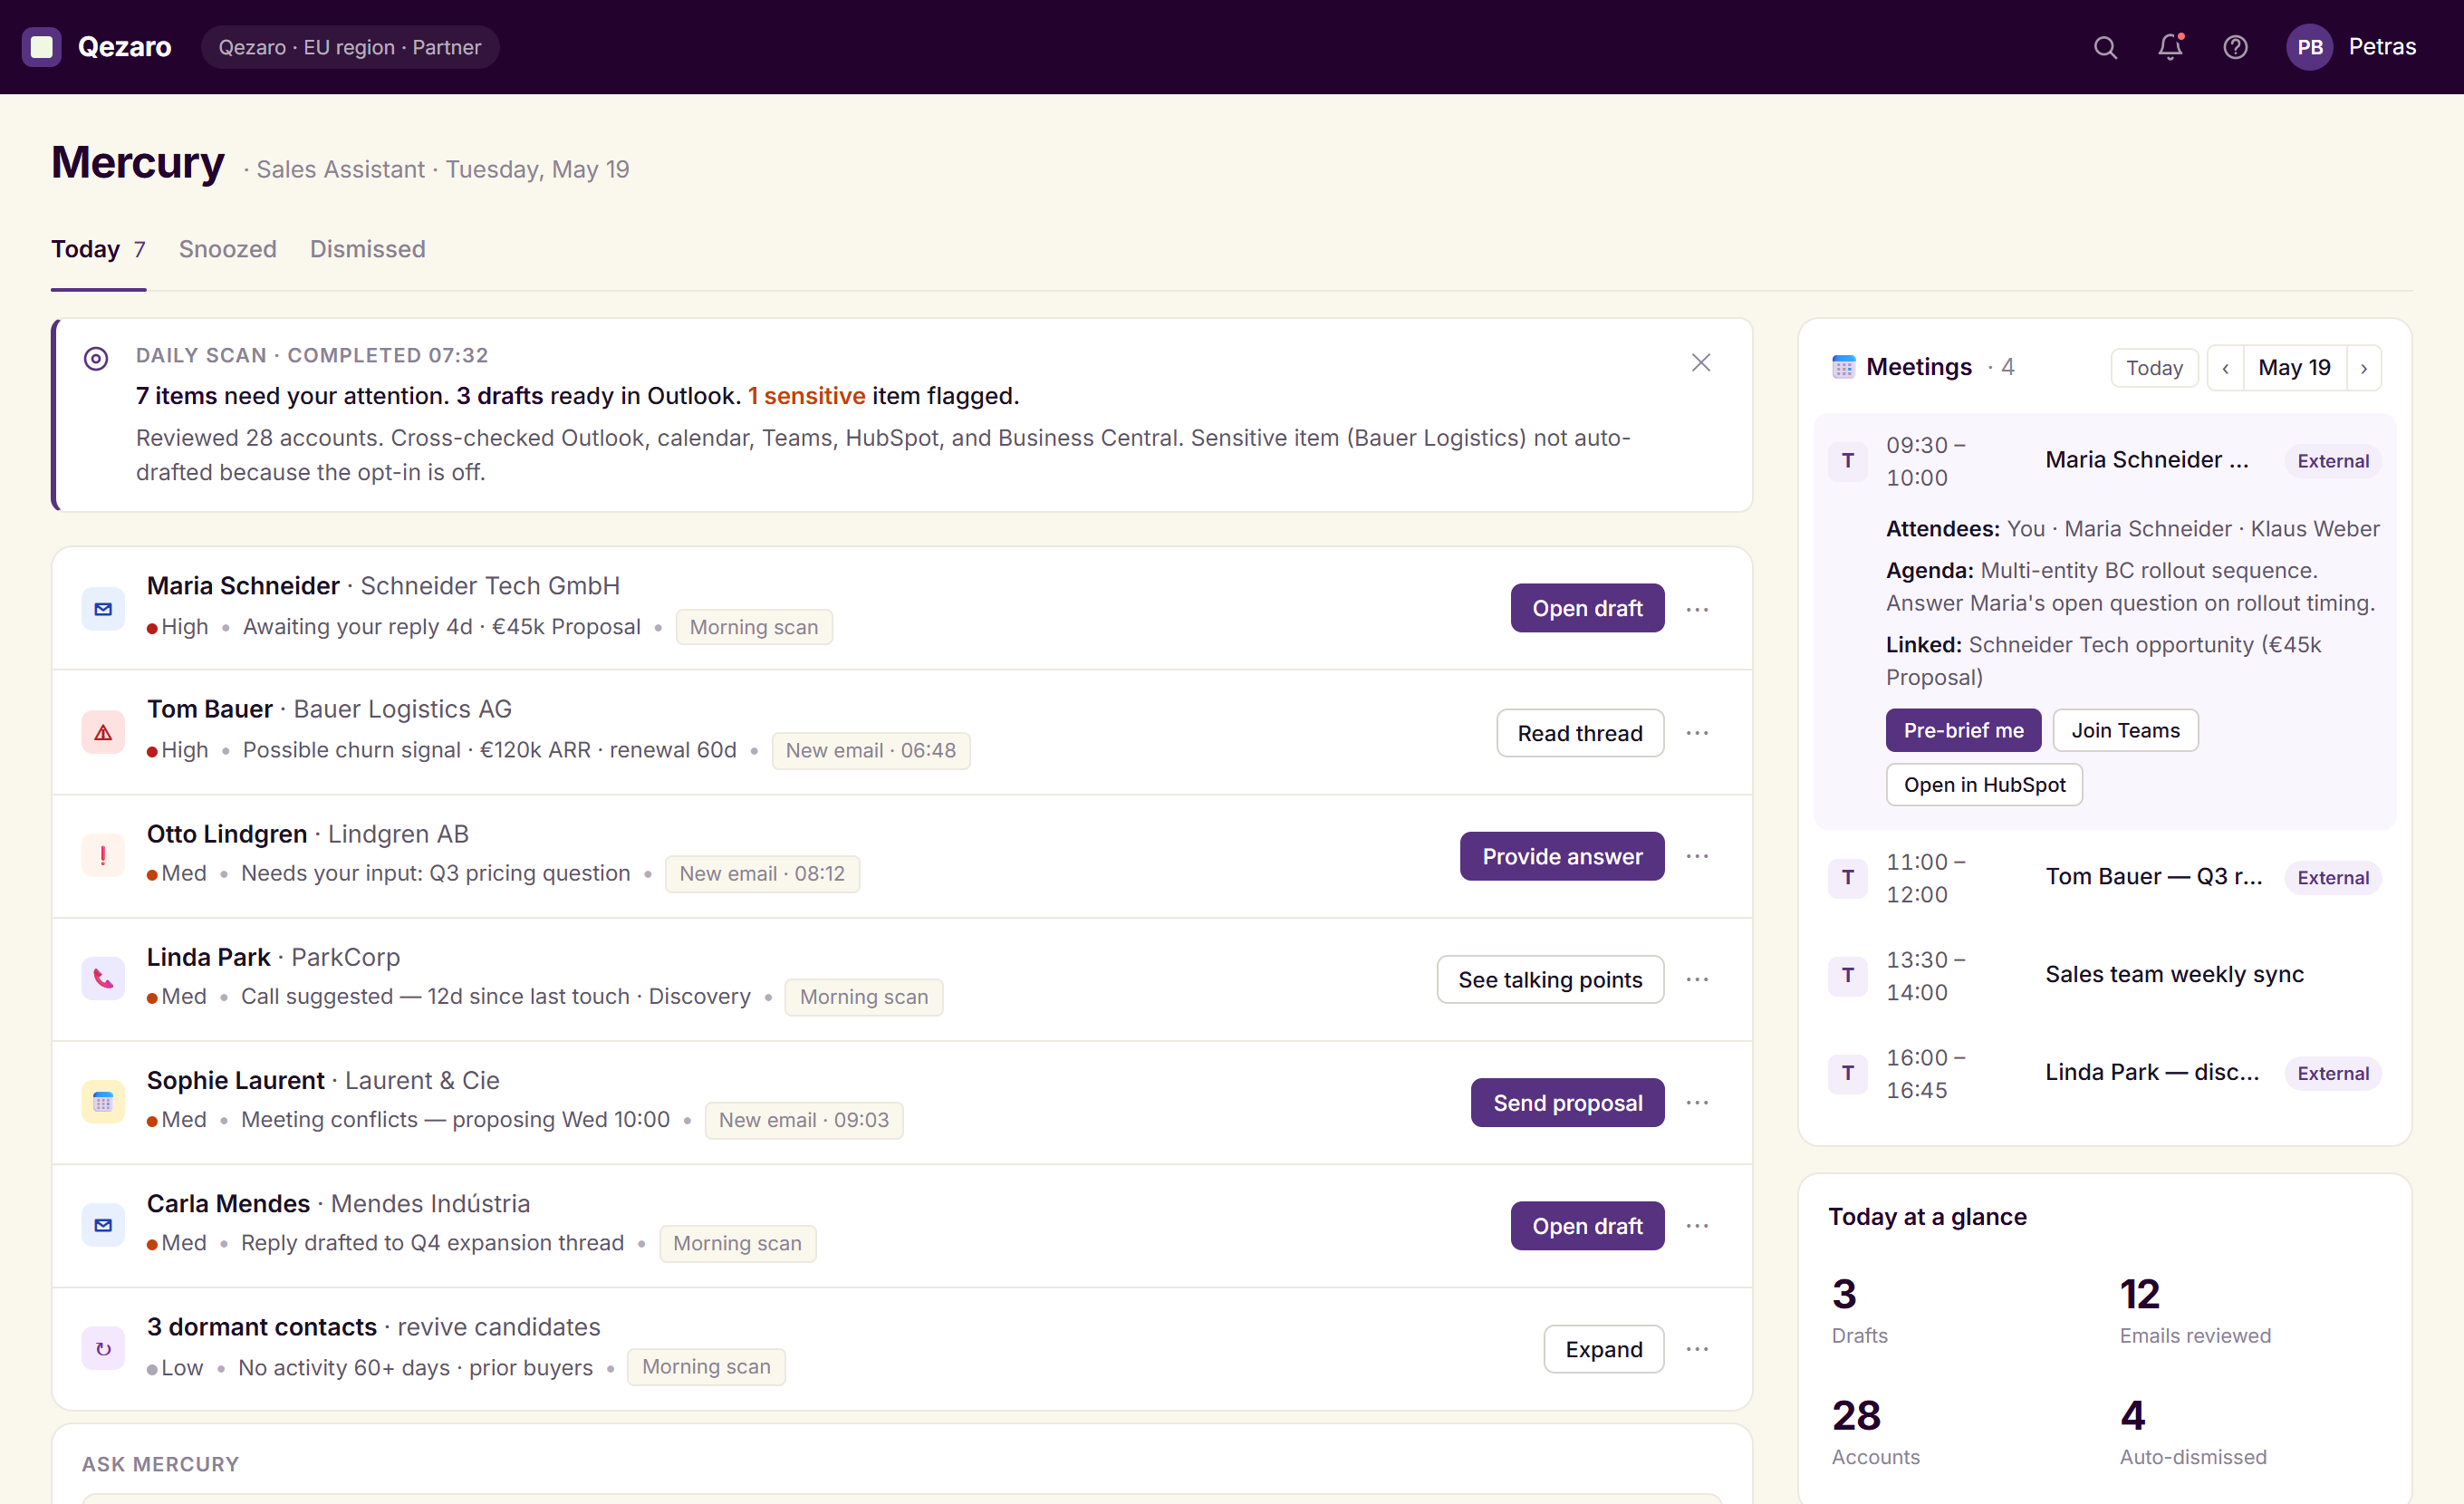The image size is (2464, 1504).
Task: Open more options for Linda Park row
Action: tap(1697, 979)
